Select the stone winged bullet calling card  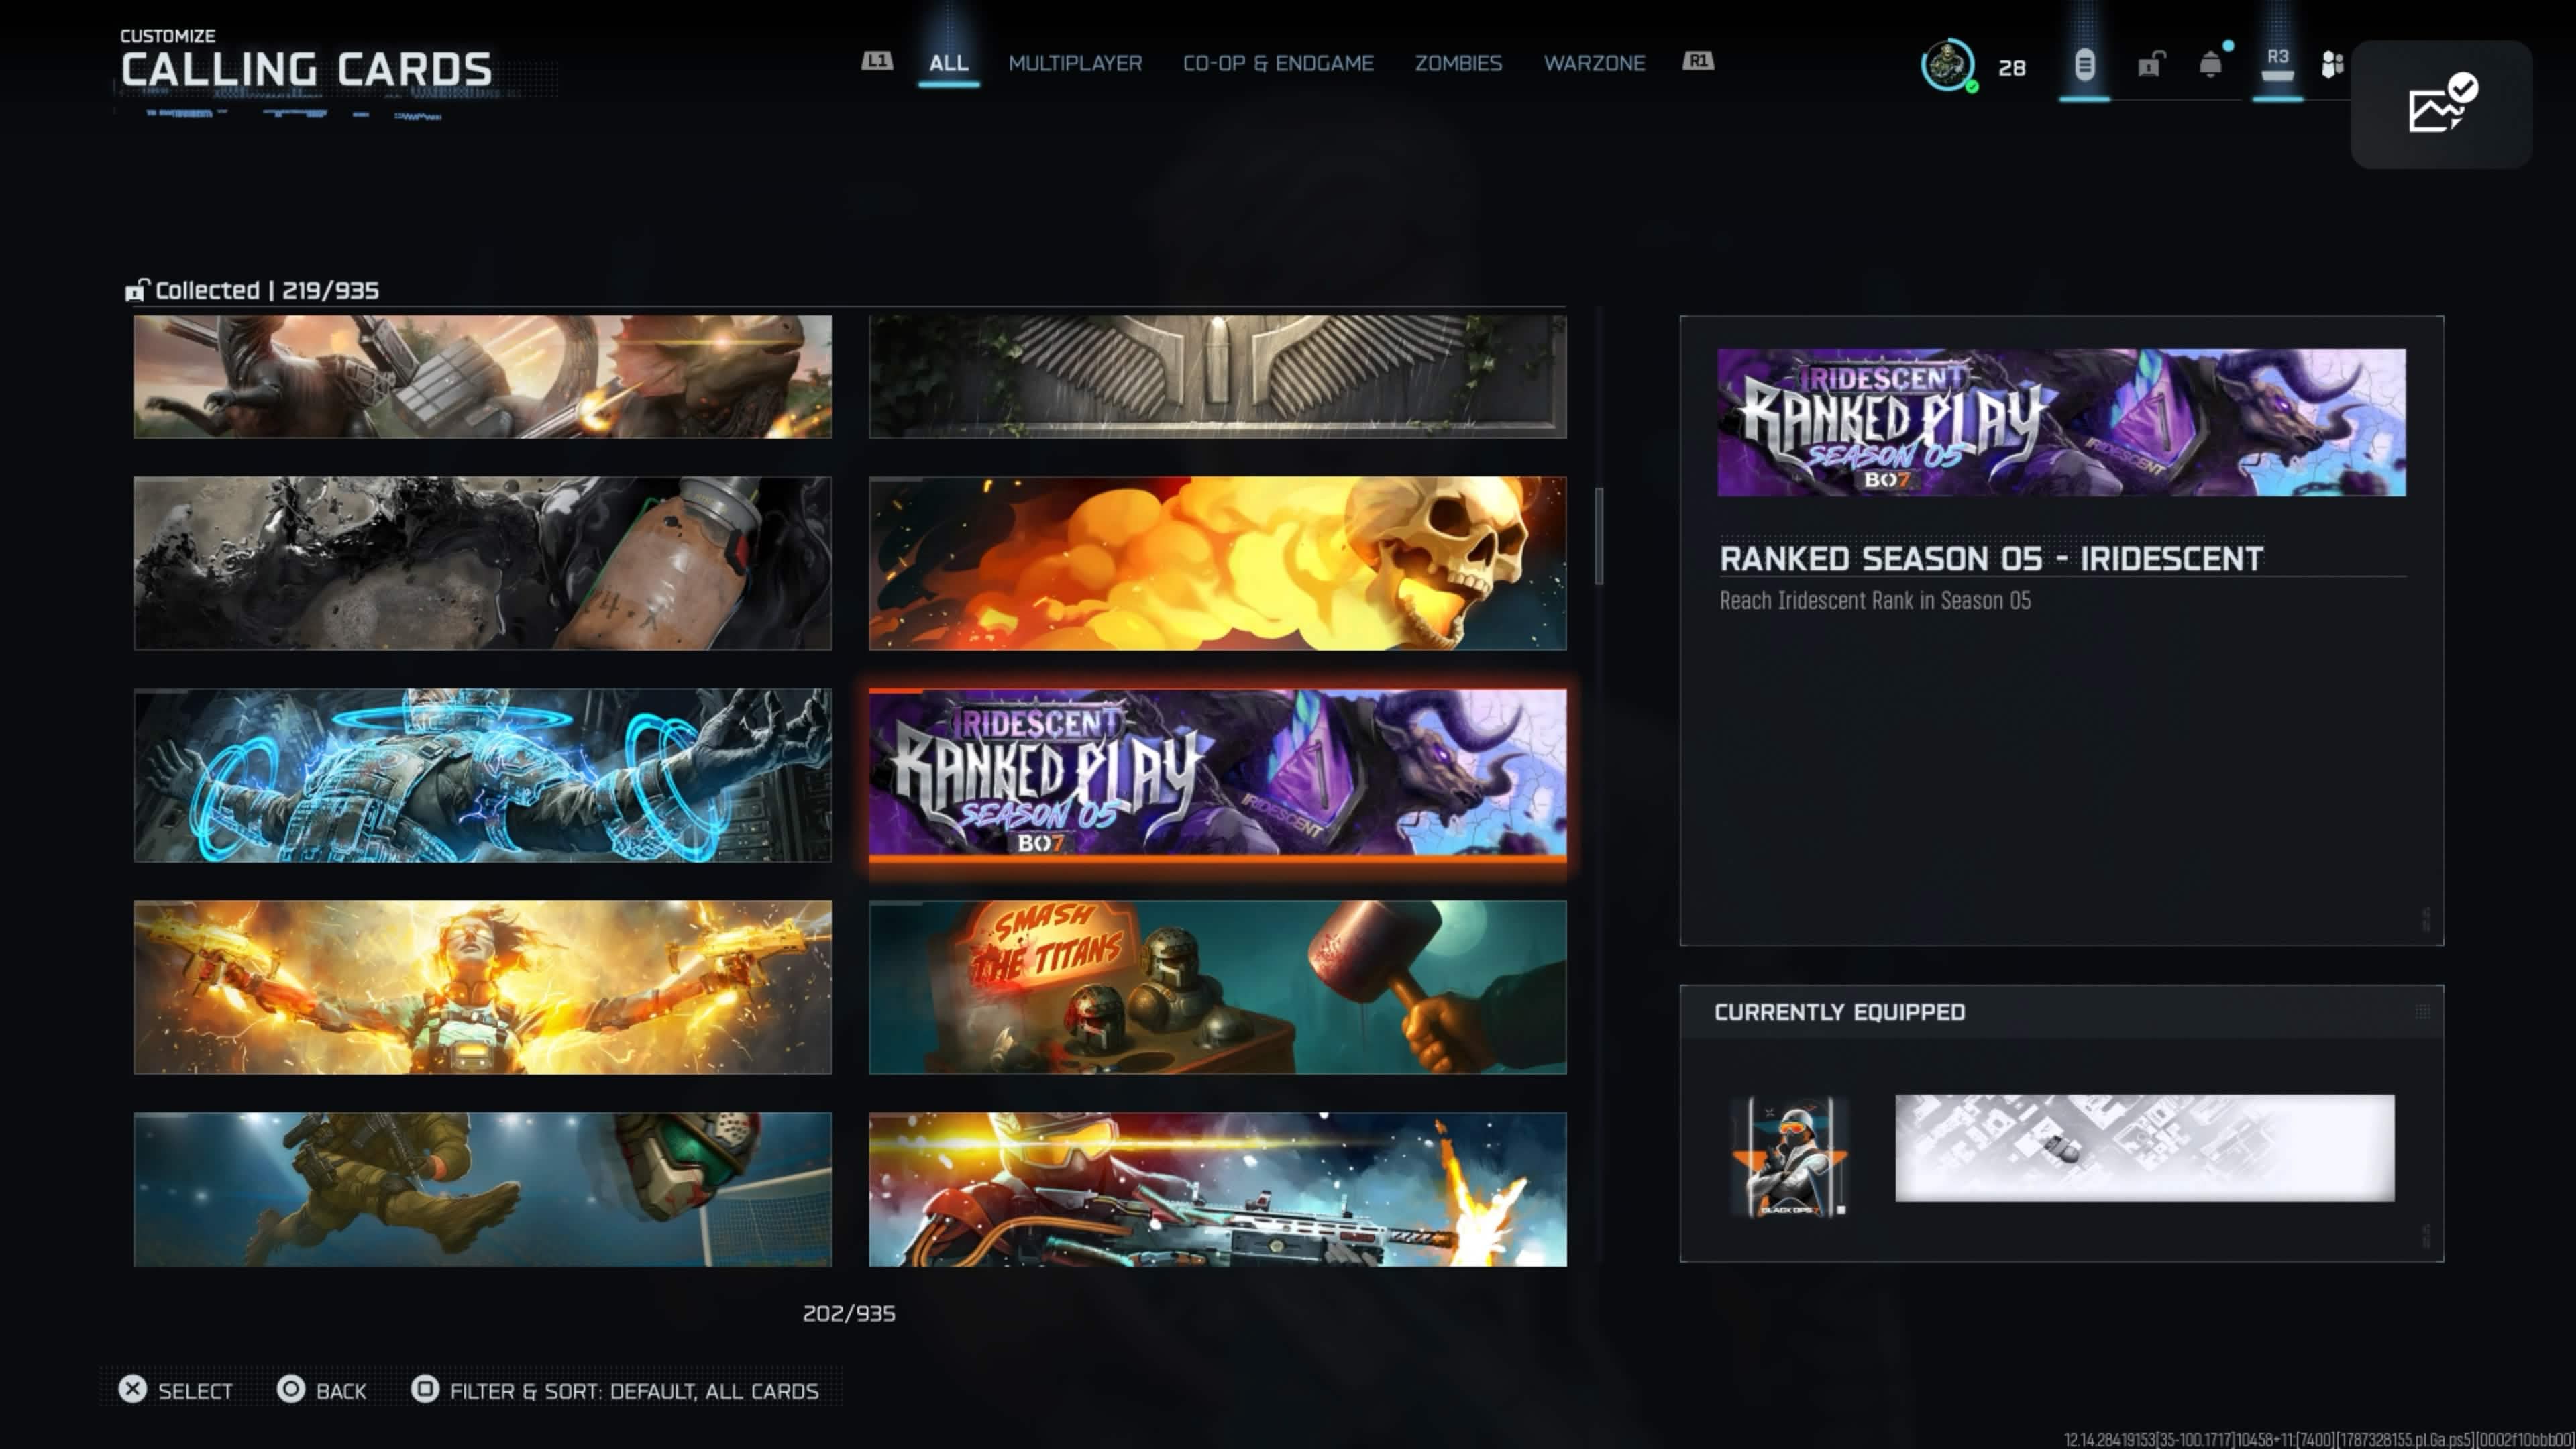[x=1218, y=377]
